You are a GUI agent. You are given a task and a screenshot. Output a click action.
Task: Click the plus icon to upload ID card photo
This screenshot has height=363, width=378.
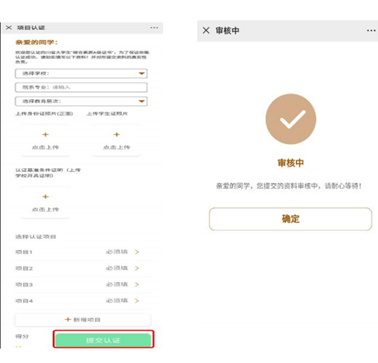click(45, 134)
